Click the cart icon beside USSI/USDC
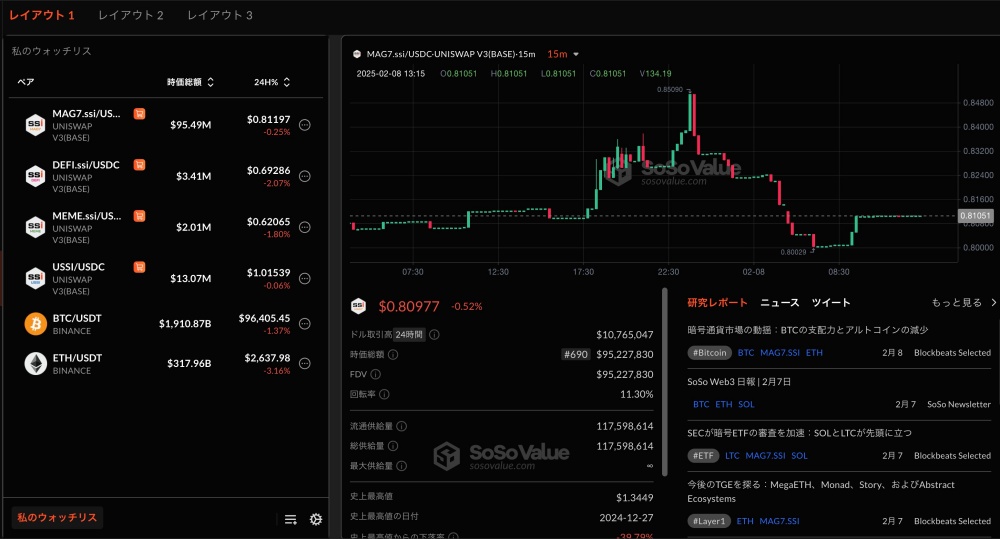Screen dimensions: 1000x539 [139, 267]
